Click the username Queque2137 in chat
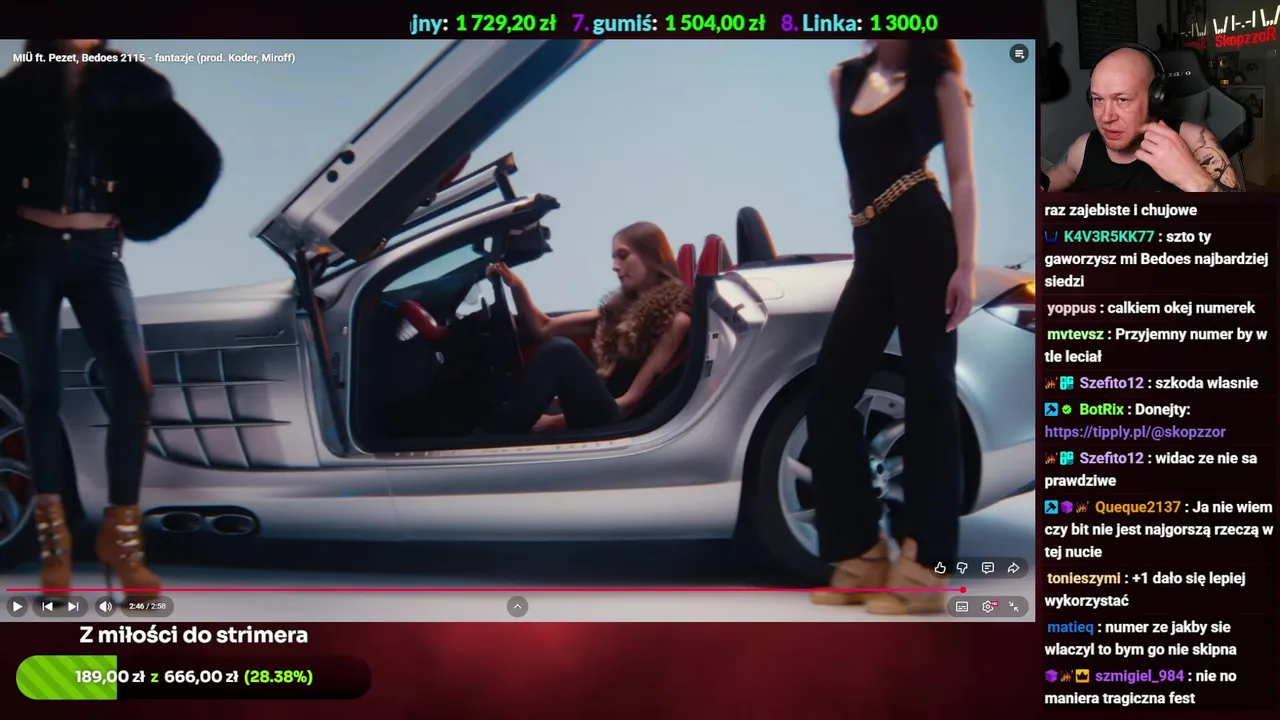 tap(1138, 507)
